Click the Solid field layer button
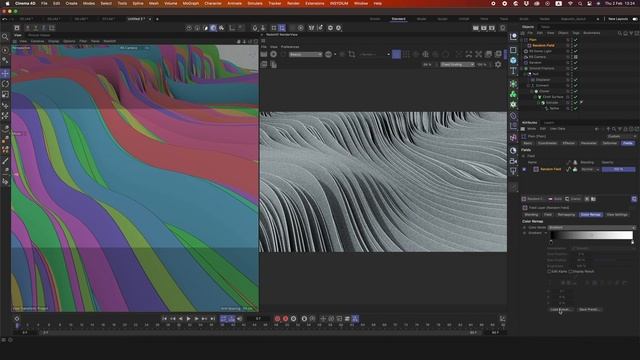The image size is (640, 360). point(556,199)
